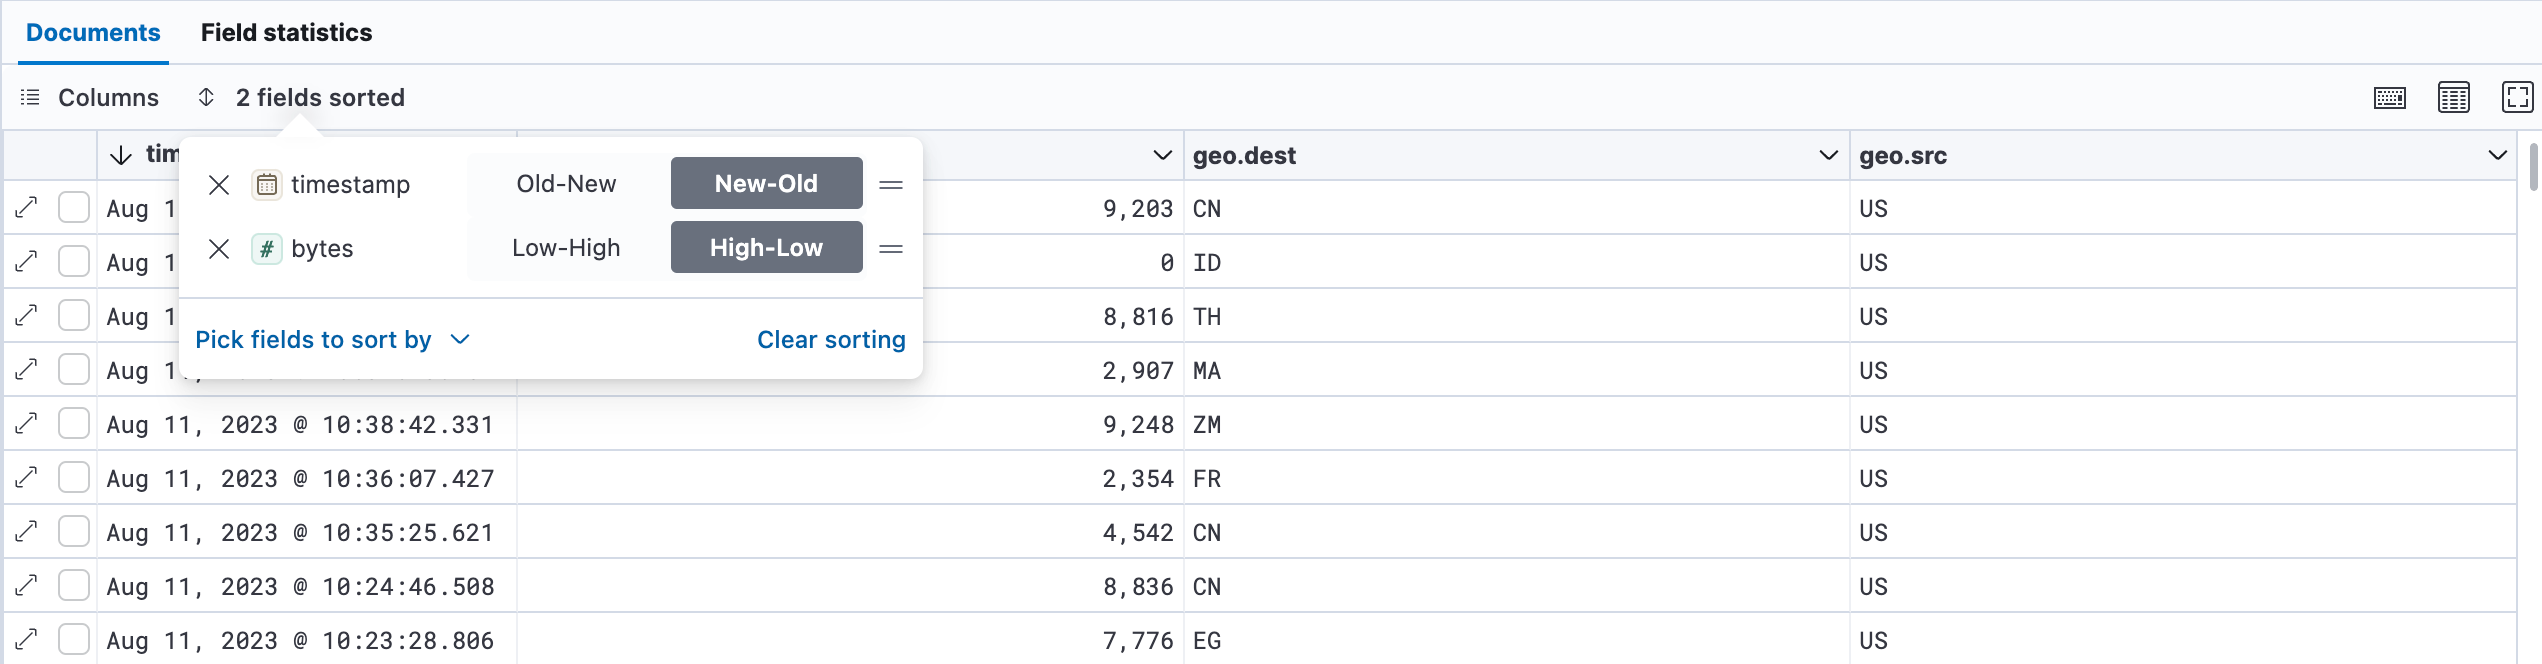Screen dimensions: 2542x664
Task: Clear sorting for all fields
Action: pos(831,340)
